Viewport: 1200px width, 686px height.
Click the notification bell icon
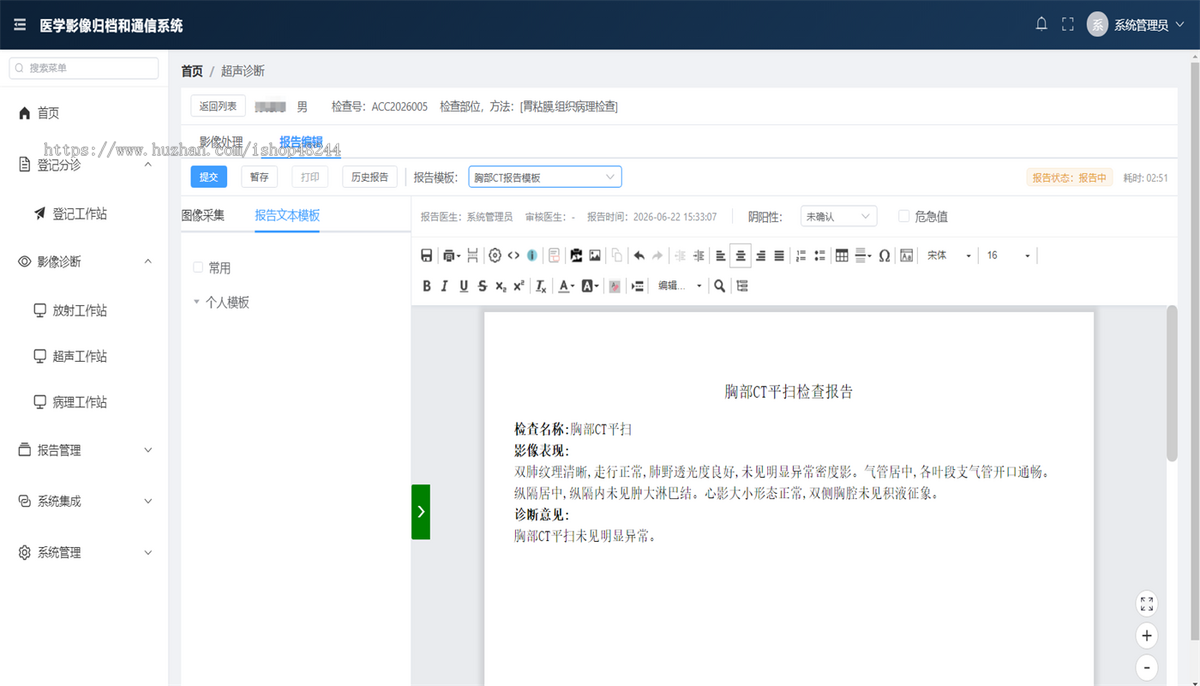[1041, 24]
